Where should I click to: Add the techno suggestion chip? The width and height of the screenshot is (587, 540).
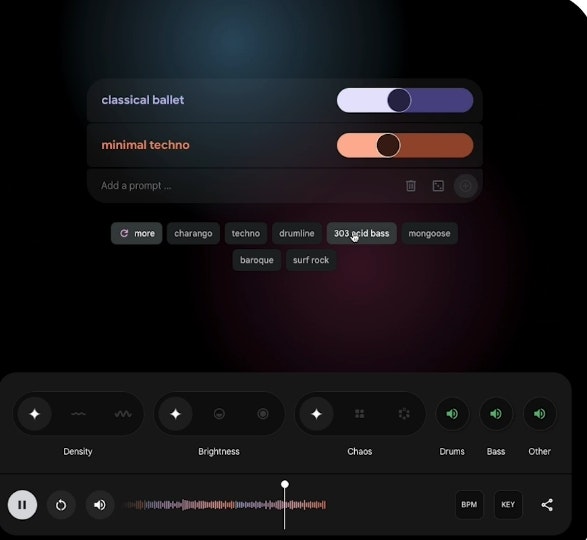click(246, 233)
